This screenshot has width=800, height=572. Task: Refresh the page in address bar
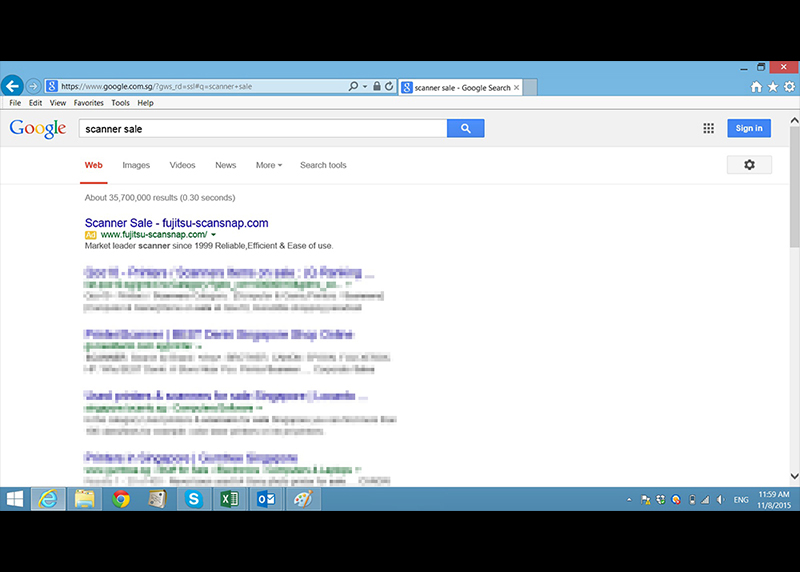388,87
